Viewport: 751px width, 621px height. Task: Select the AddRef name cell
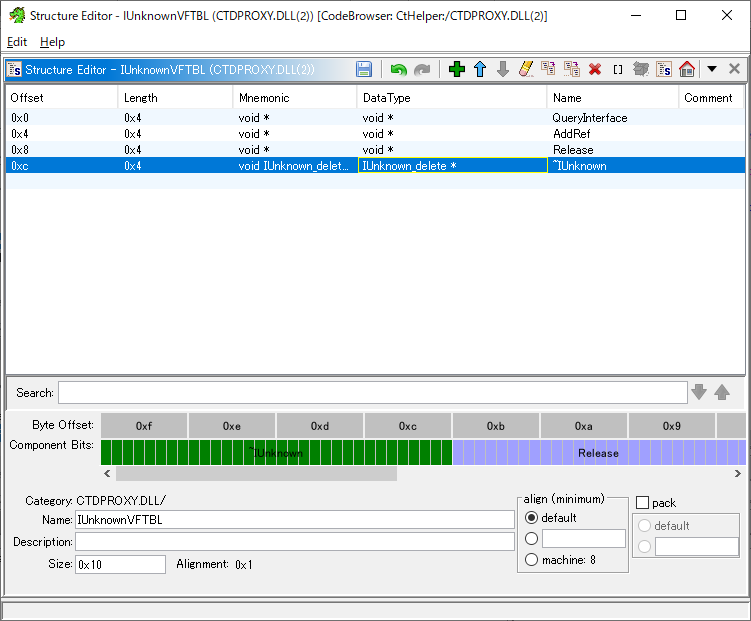[613, 134]
